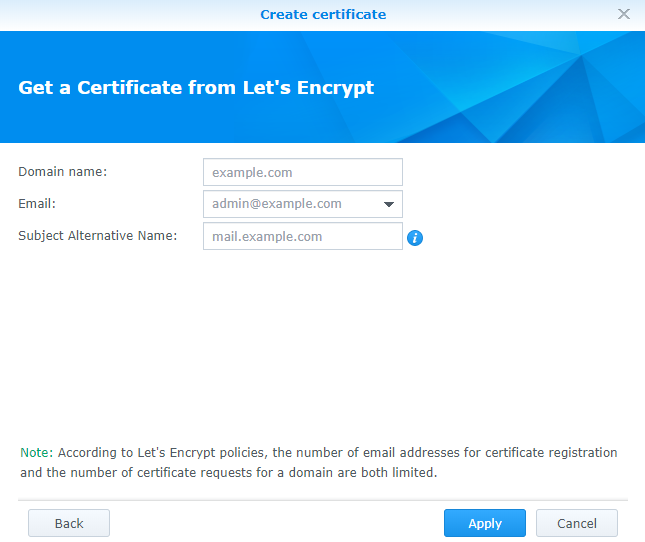This screenshot has height=542, width=645.
Task: Cancel the certificate creation
Action: (x=577, y=523)
